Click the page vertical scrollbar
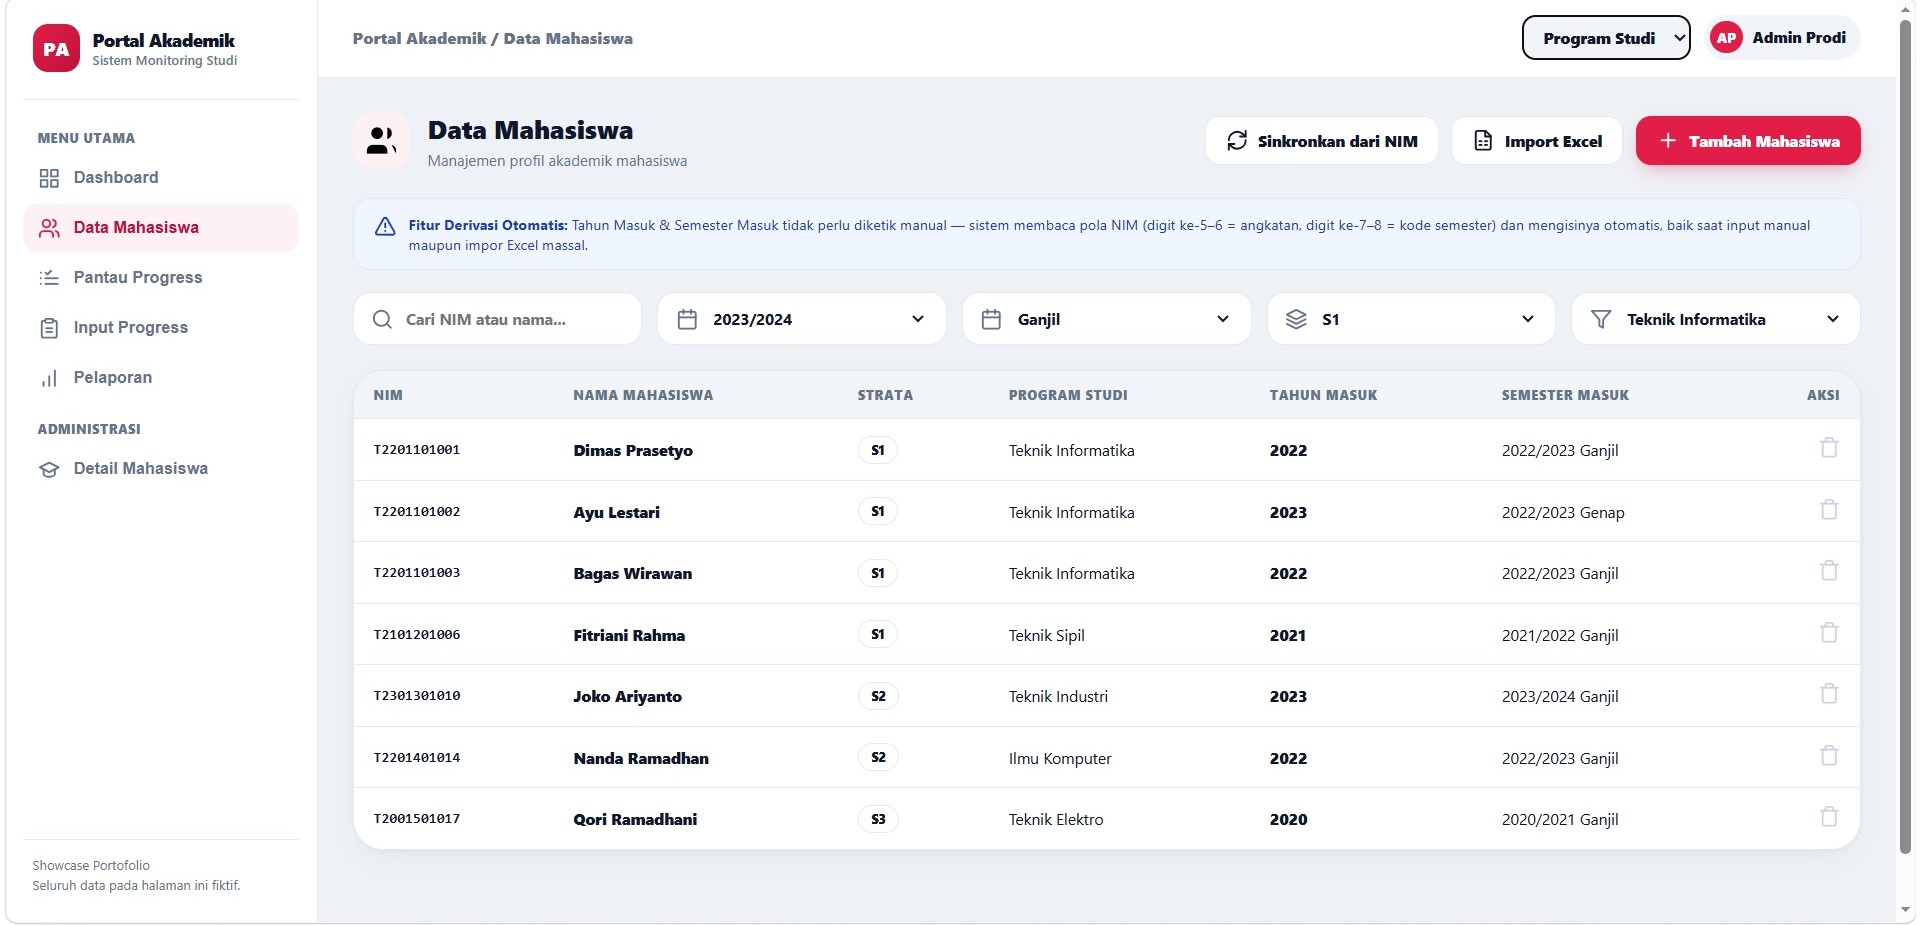This screenshot has height=925, width=1920. (1907, 435)
